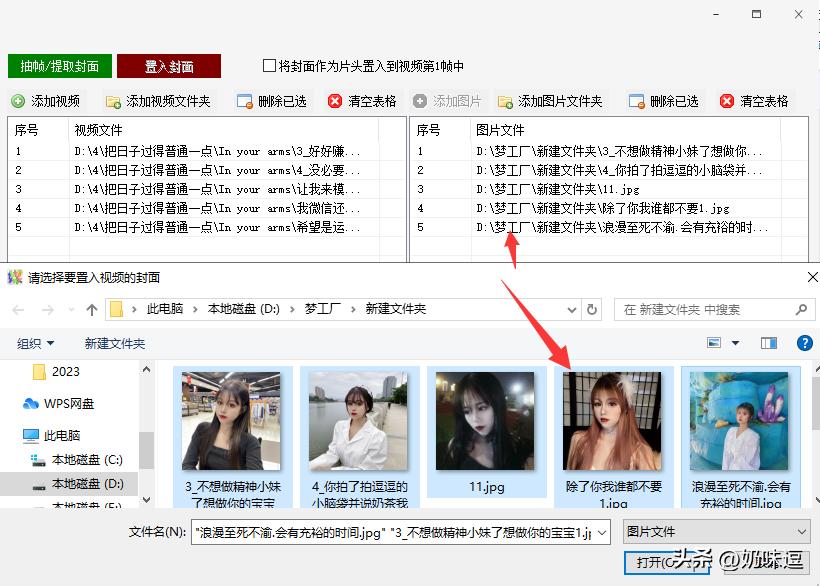820x586 pixels.
Task: Open the 组织 dropdown menu
Action: tap(35, 342)
